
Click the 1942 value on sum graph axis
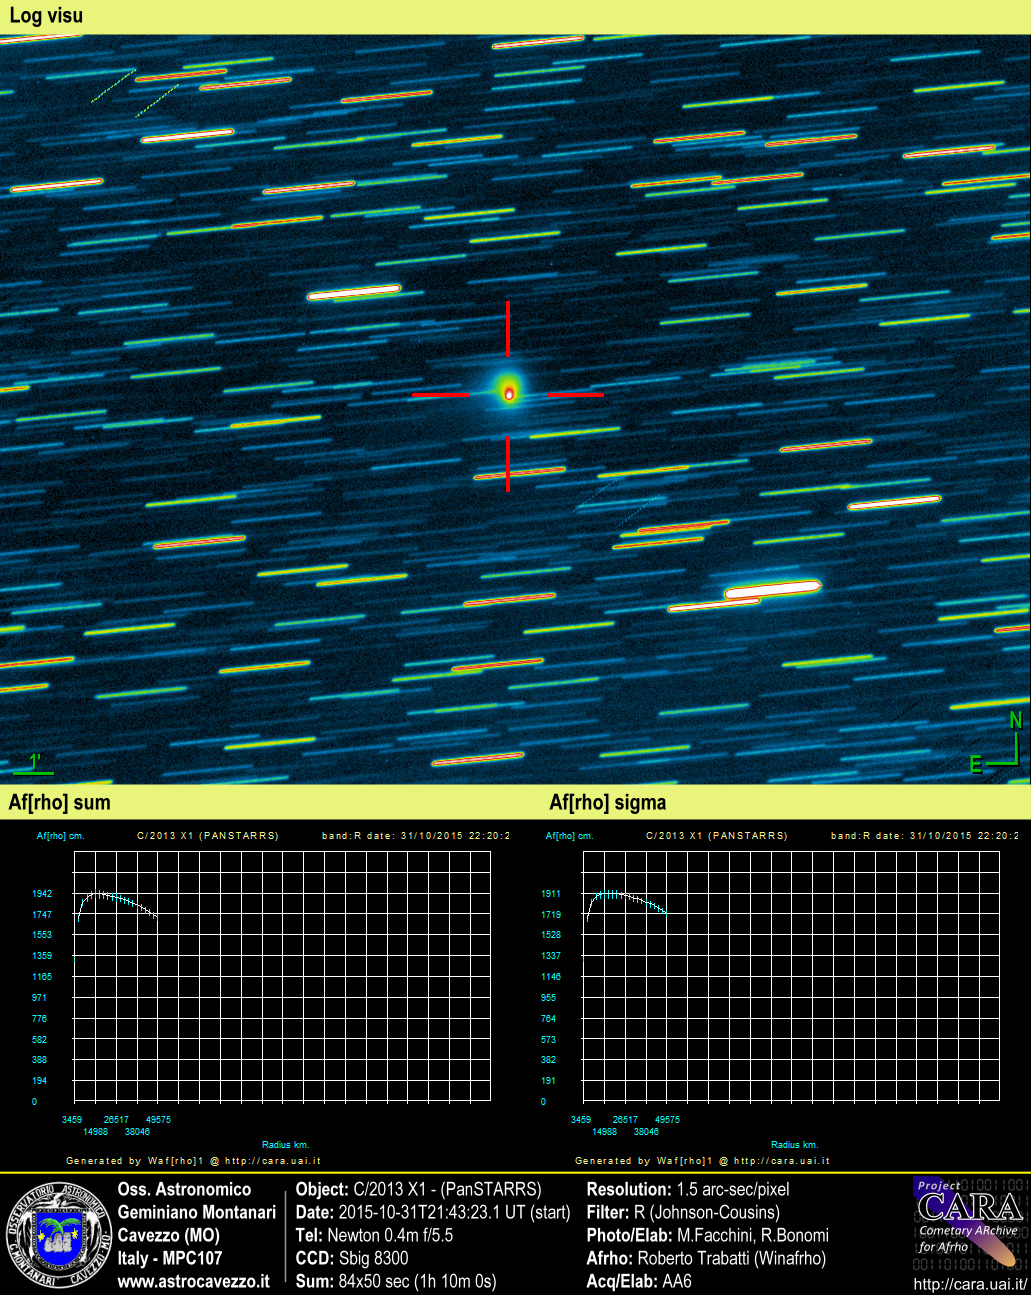pos(41,894)
